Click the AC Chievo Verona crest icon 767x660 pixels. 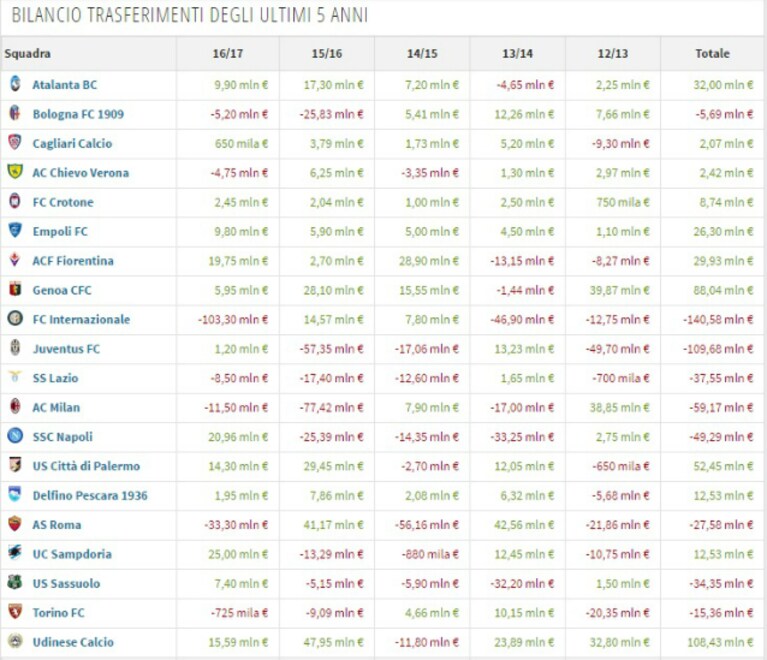tap(15, 171)
